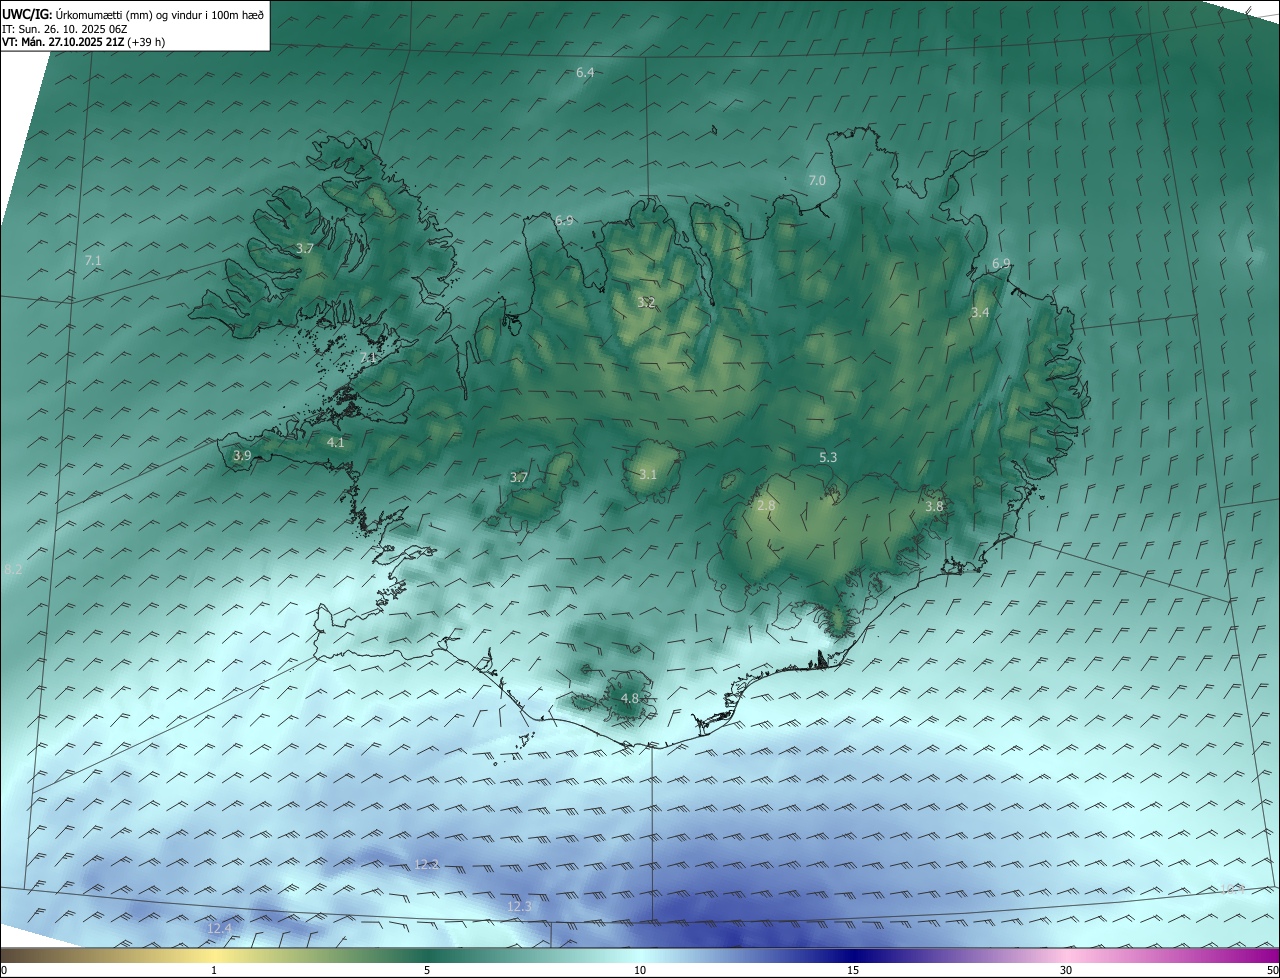Pick the 3.2 value label in northern Iceland
1280x978 pixels.
[646, 302]
